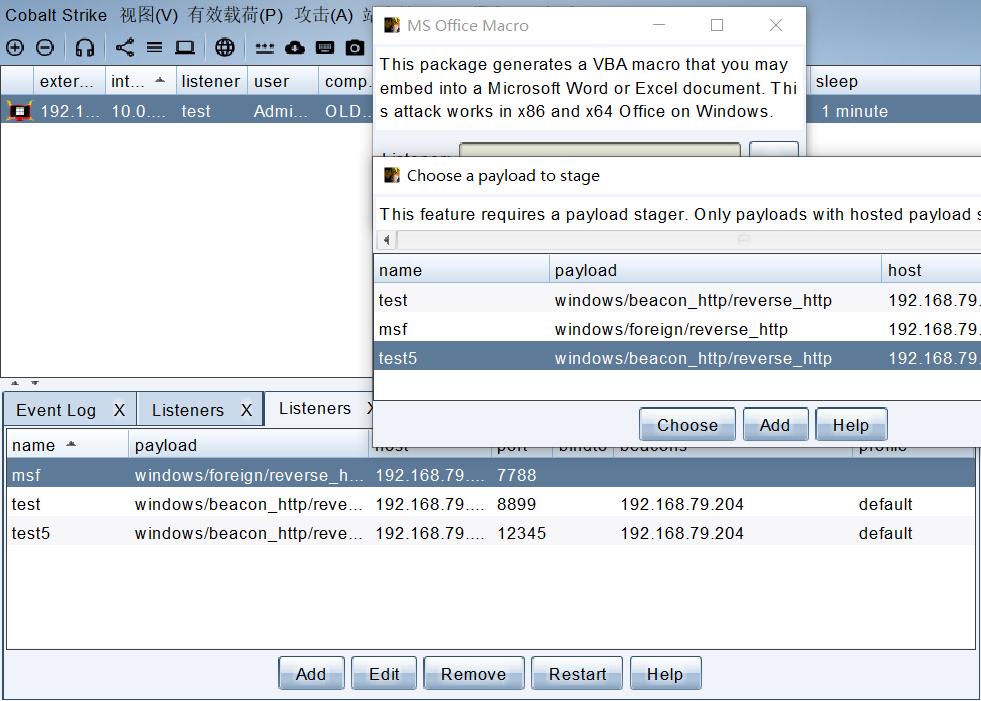The width and height of the screenshot is (981, 701).
Task: Sort payload dialog by name header
Action: pos(462,270)
